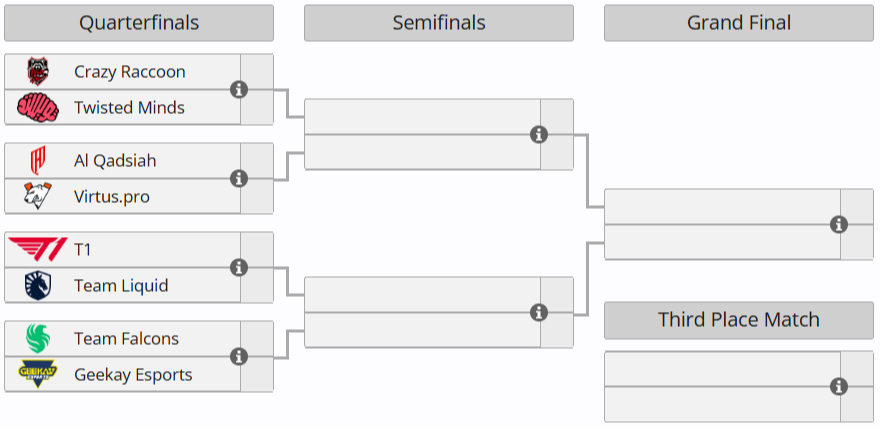Click the Al Qadsiah team logo

(38, 160)
